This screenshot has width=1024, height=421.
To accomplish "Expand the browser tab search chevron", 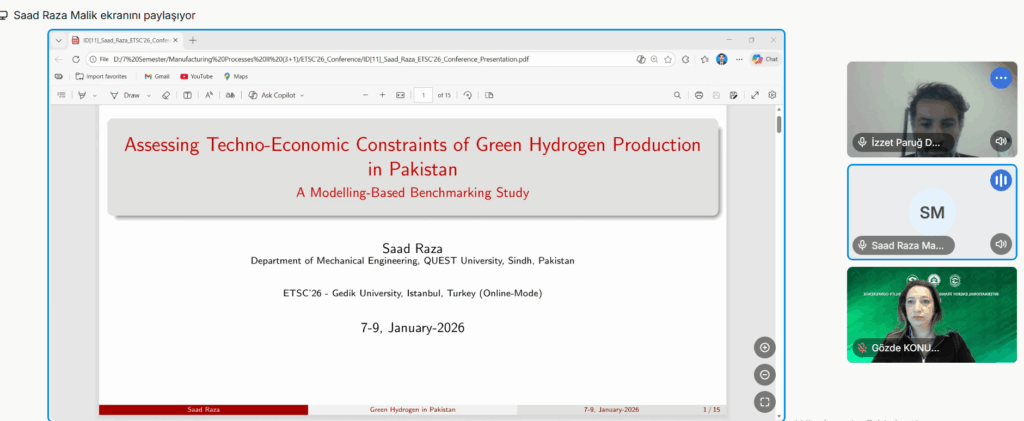I will (x=59, y=40).
